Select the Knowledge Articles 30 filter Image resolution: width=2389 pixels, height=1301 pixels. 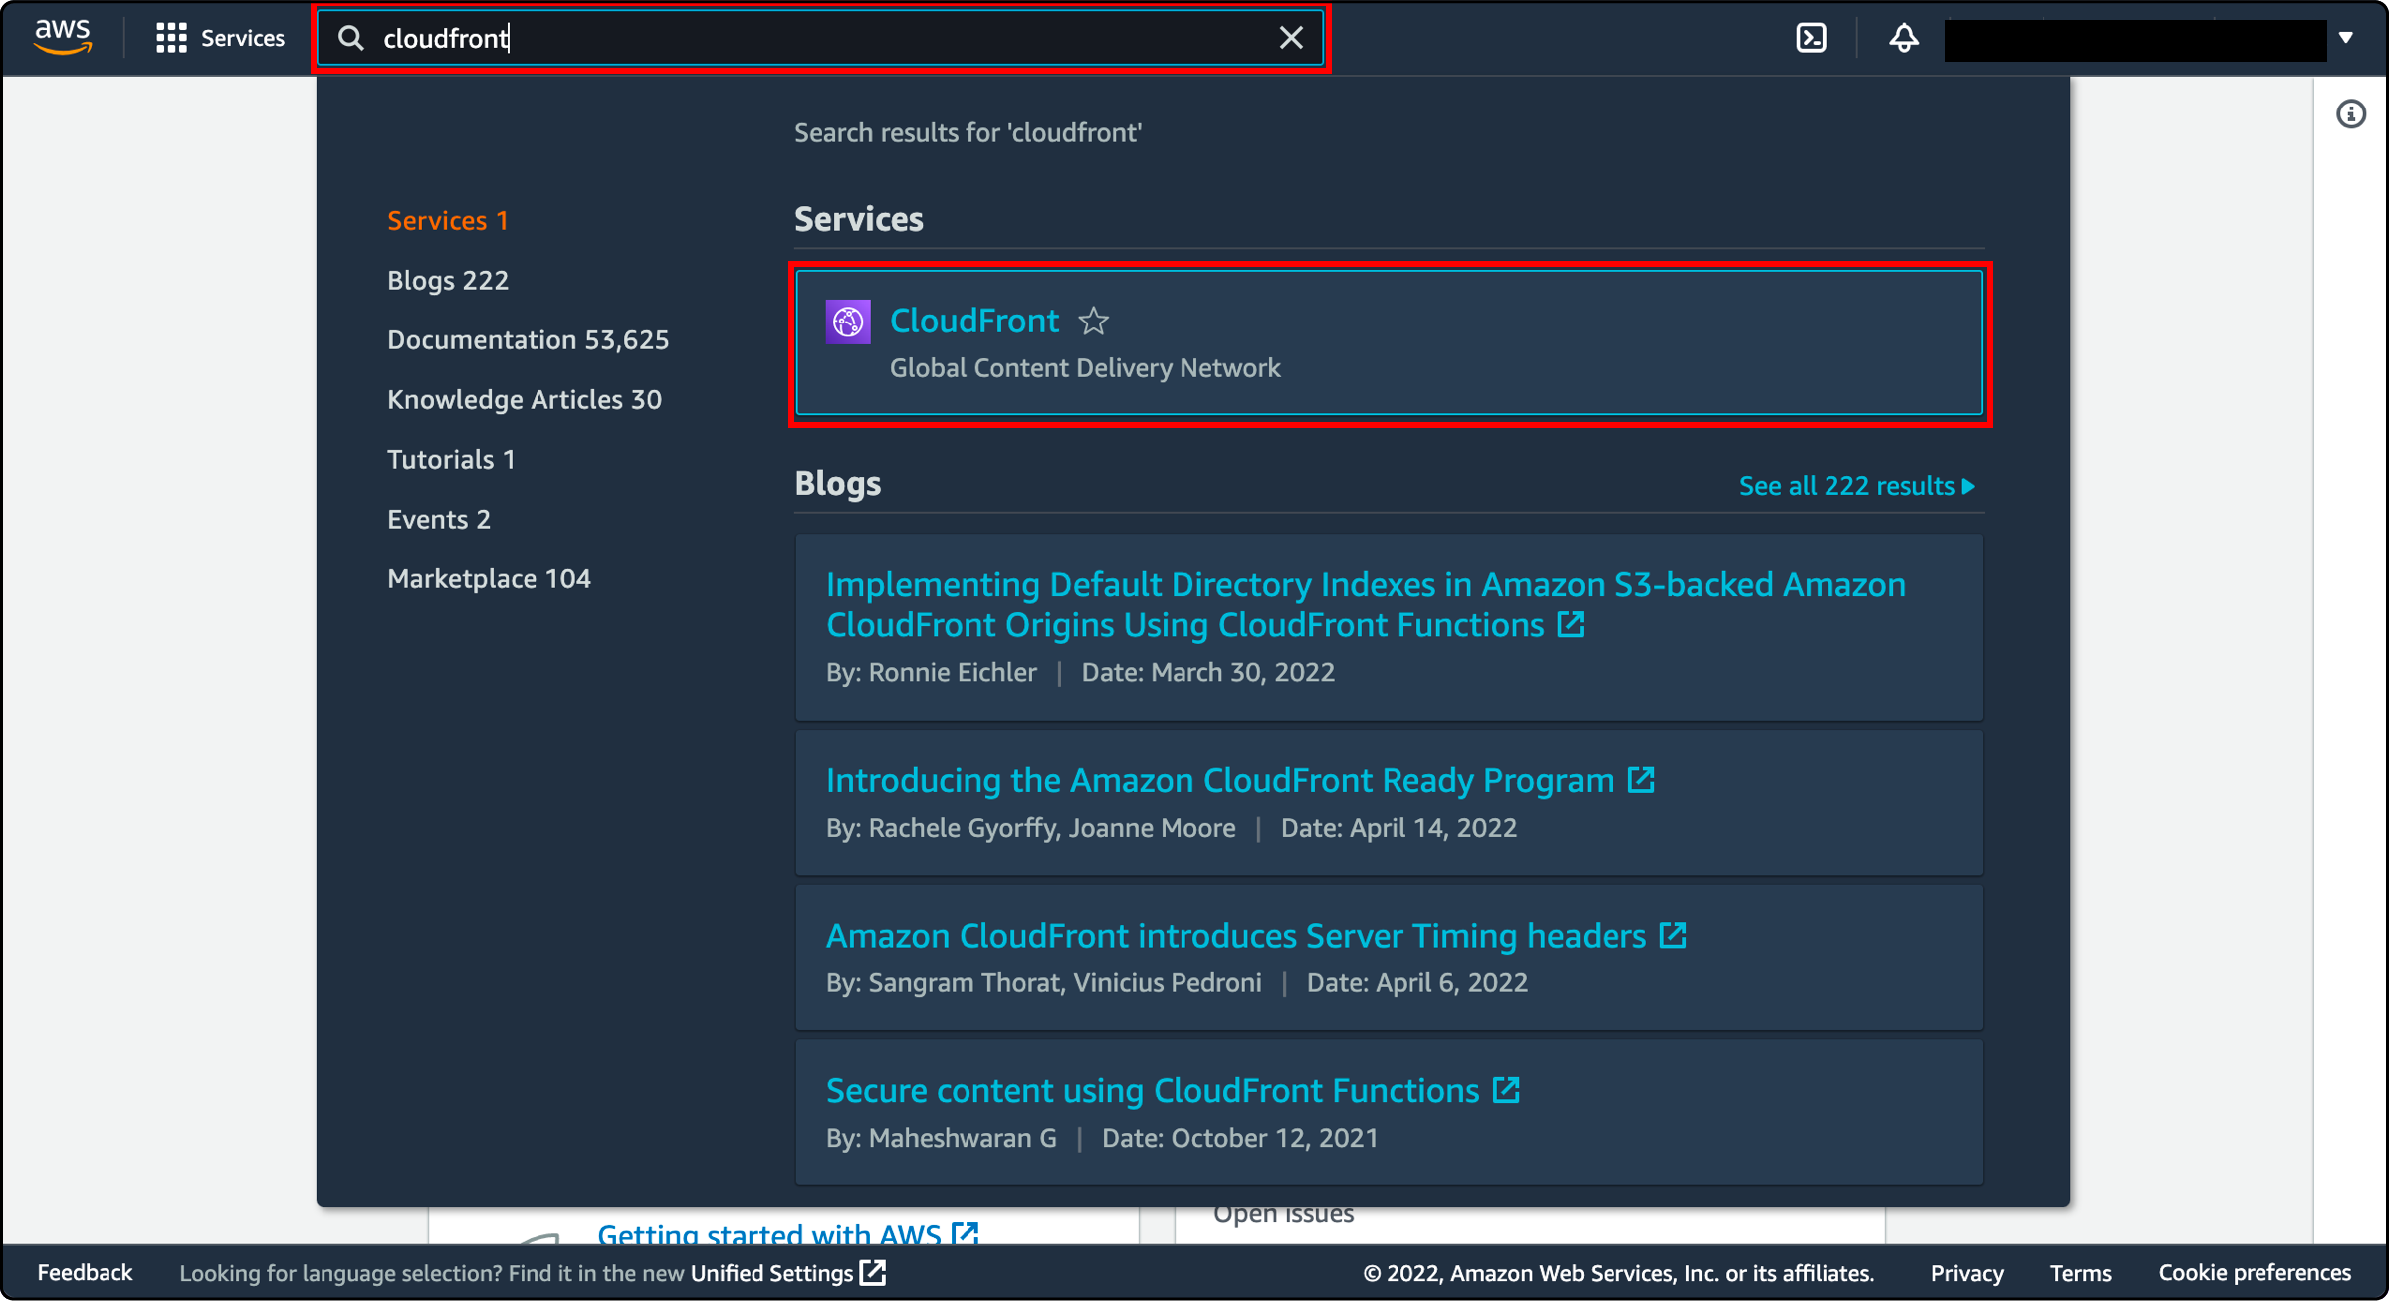click(524, 399)
